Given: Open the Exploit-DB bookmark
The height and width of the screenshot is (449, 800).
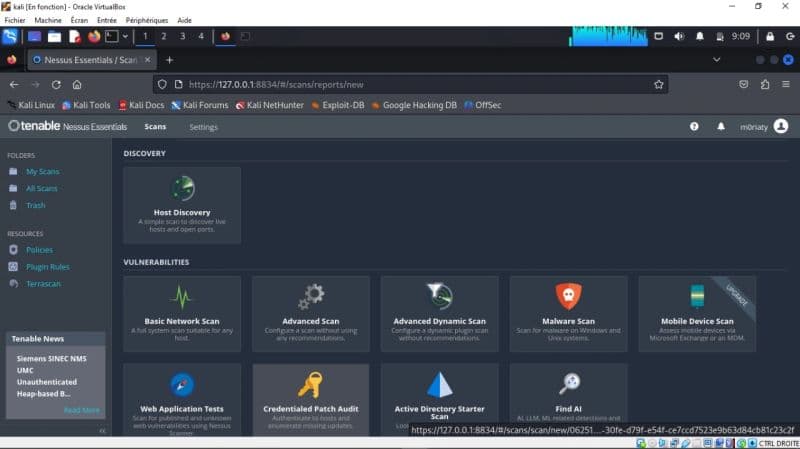Looking at the screenshot, I should click(338, 105).
